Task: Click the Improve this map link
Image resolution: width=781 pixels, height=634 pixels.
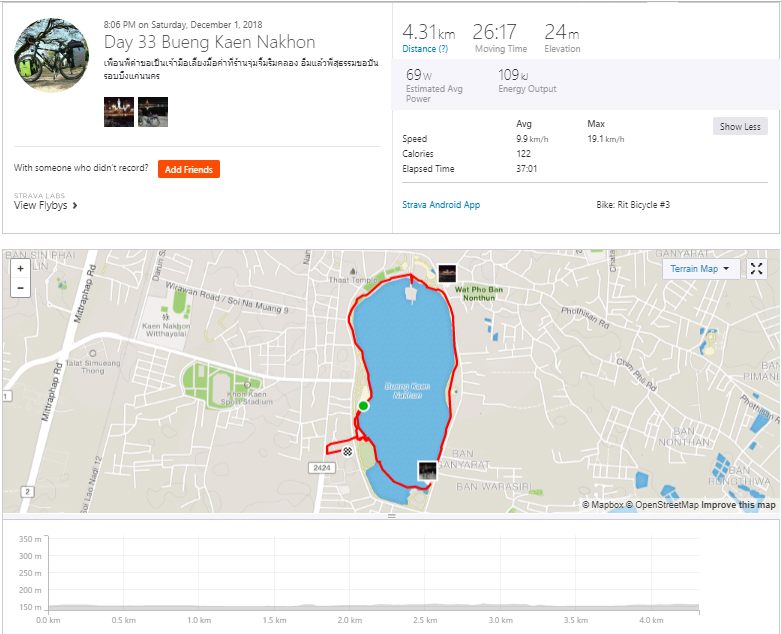Action: pyautogui.click(x=738, y=505)
